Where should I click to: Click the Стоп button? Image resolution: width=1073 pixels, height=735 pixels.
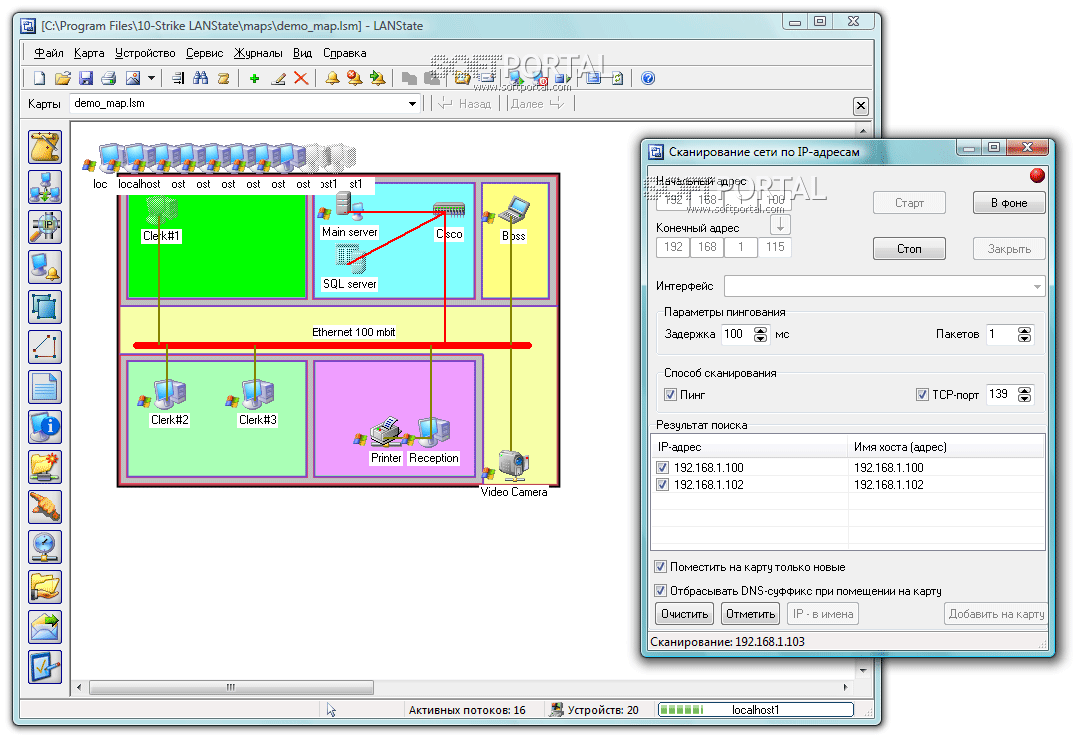point(909,249)
